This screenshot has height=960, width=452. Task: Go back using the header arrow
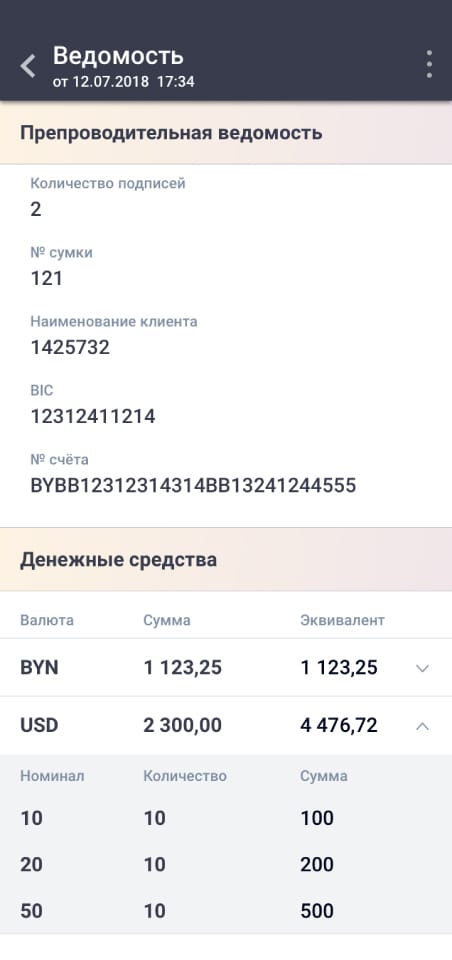pyautogui.click(x=28, y=66)
